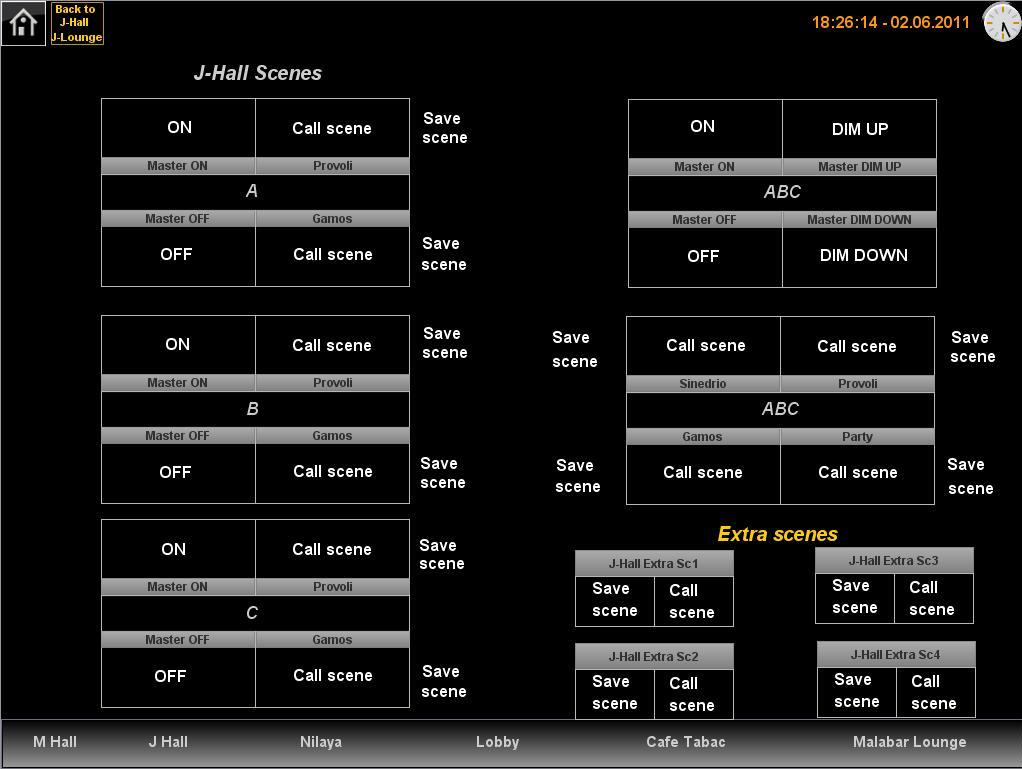Viewport: 1022px width, 769px height.
Task: Click the date and time display
Action: [890, 22]
